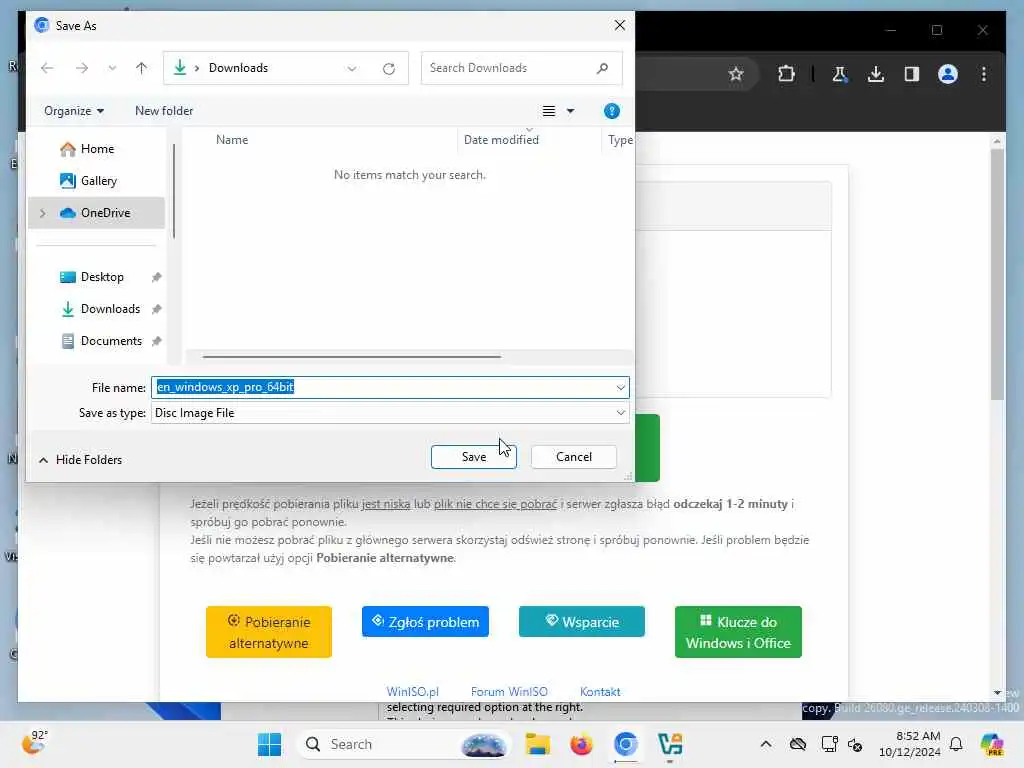Show hidden tray icons chevron

click(x=765, y=744)
